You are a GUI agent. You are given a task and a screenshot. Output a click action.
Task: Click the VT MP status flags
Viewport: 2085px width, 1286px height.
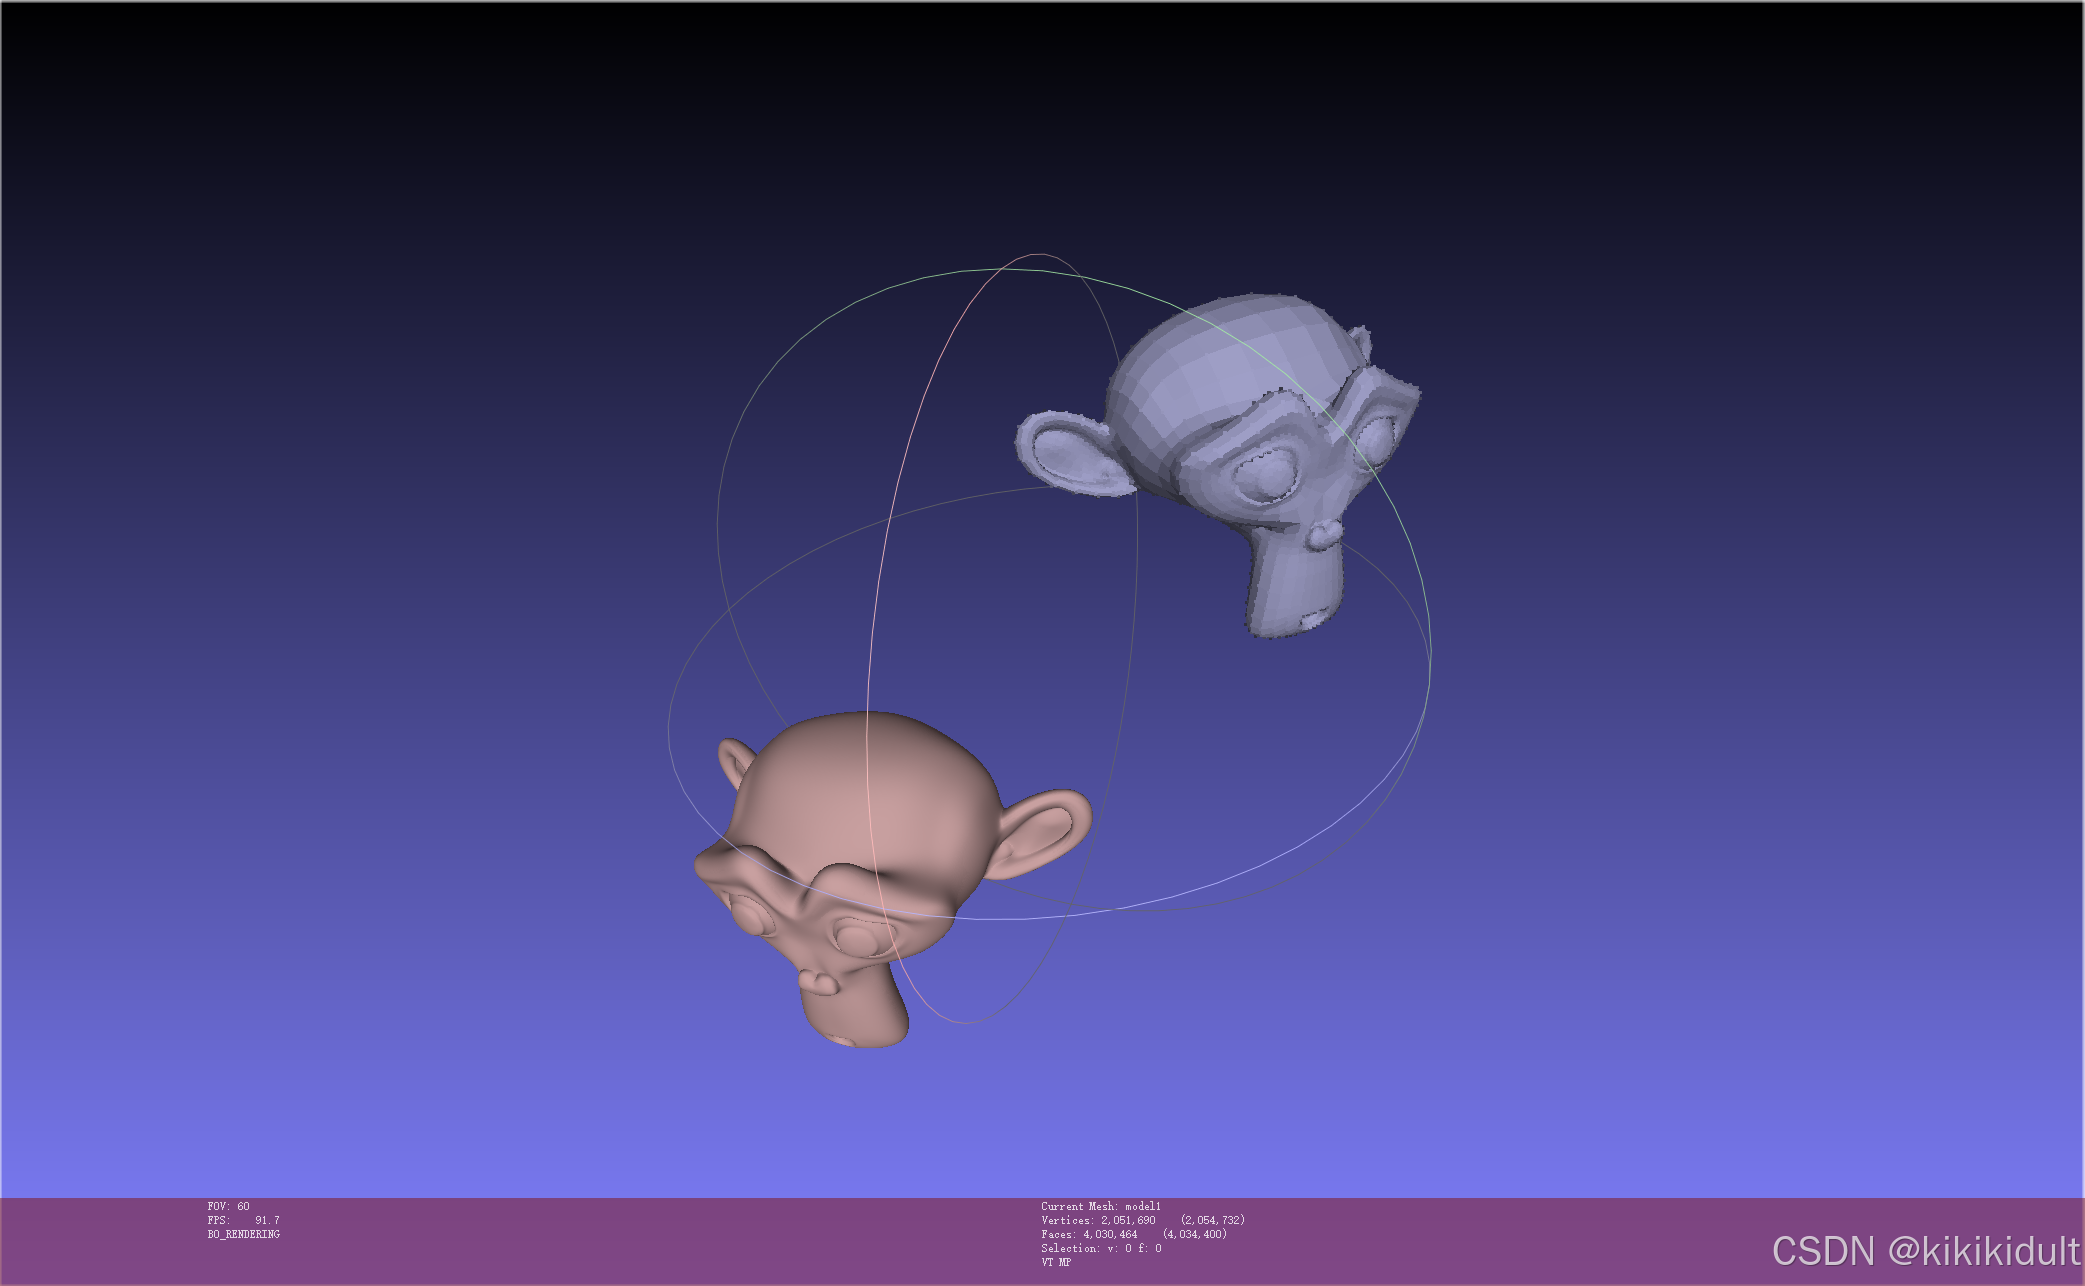[x=1055, y=1262]
